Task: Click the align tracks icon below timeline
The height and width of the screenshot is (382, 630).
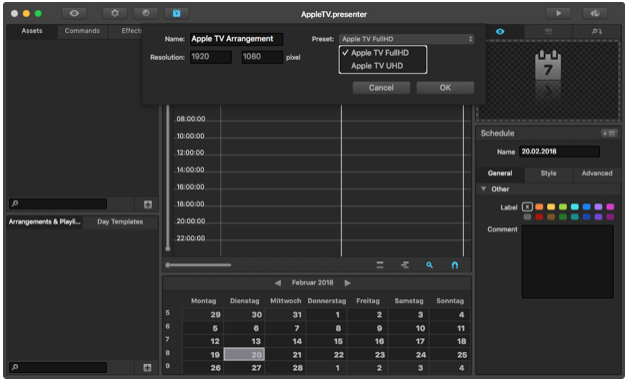Action: [x=405, y=265]
